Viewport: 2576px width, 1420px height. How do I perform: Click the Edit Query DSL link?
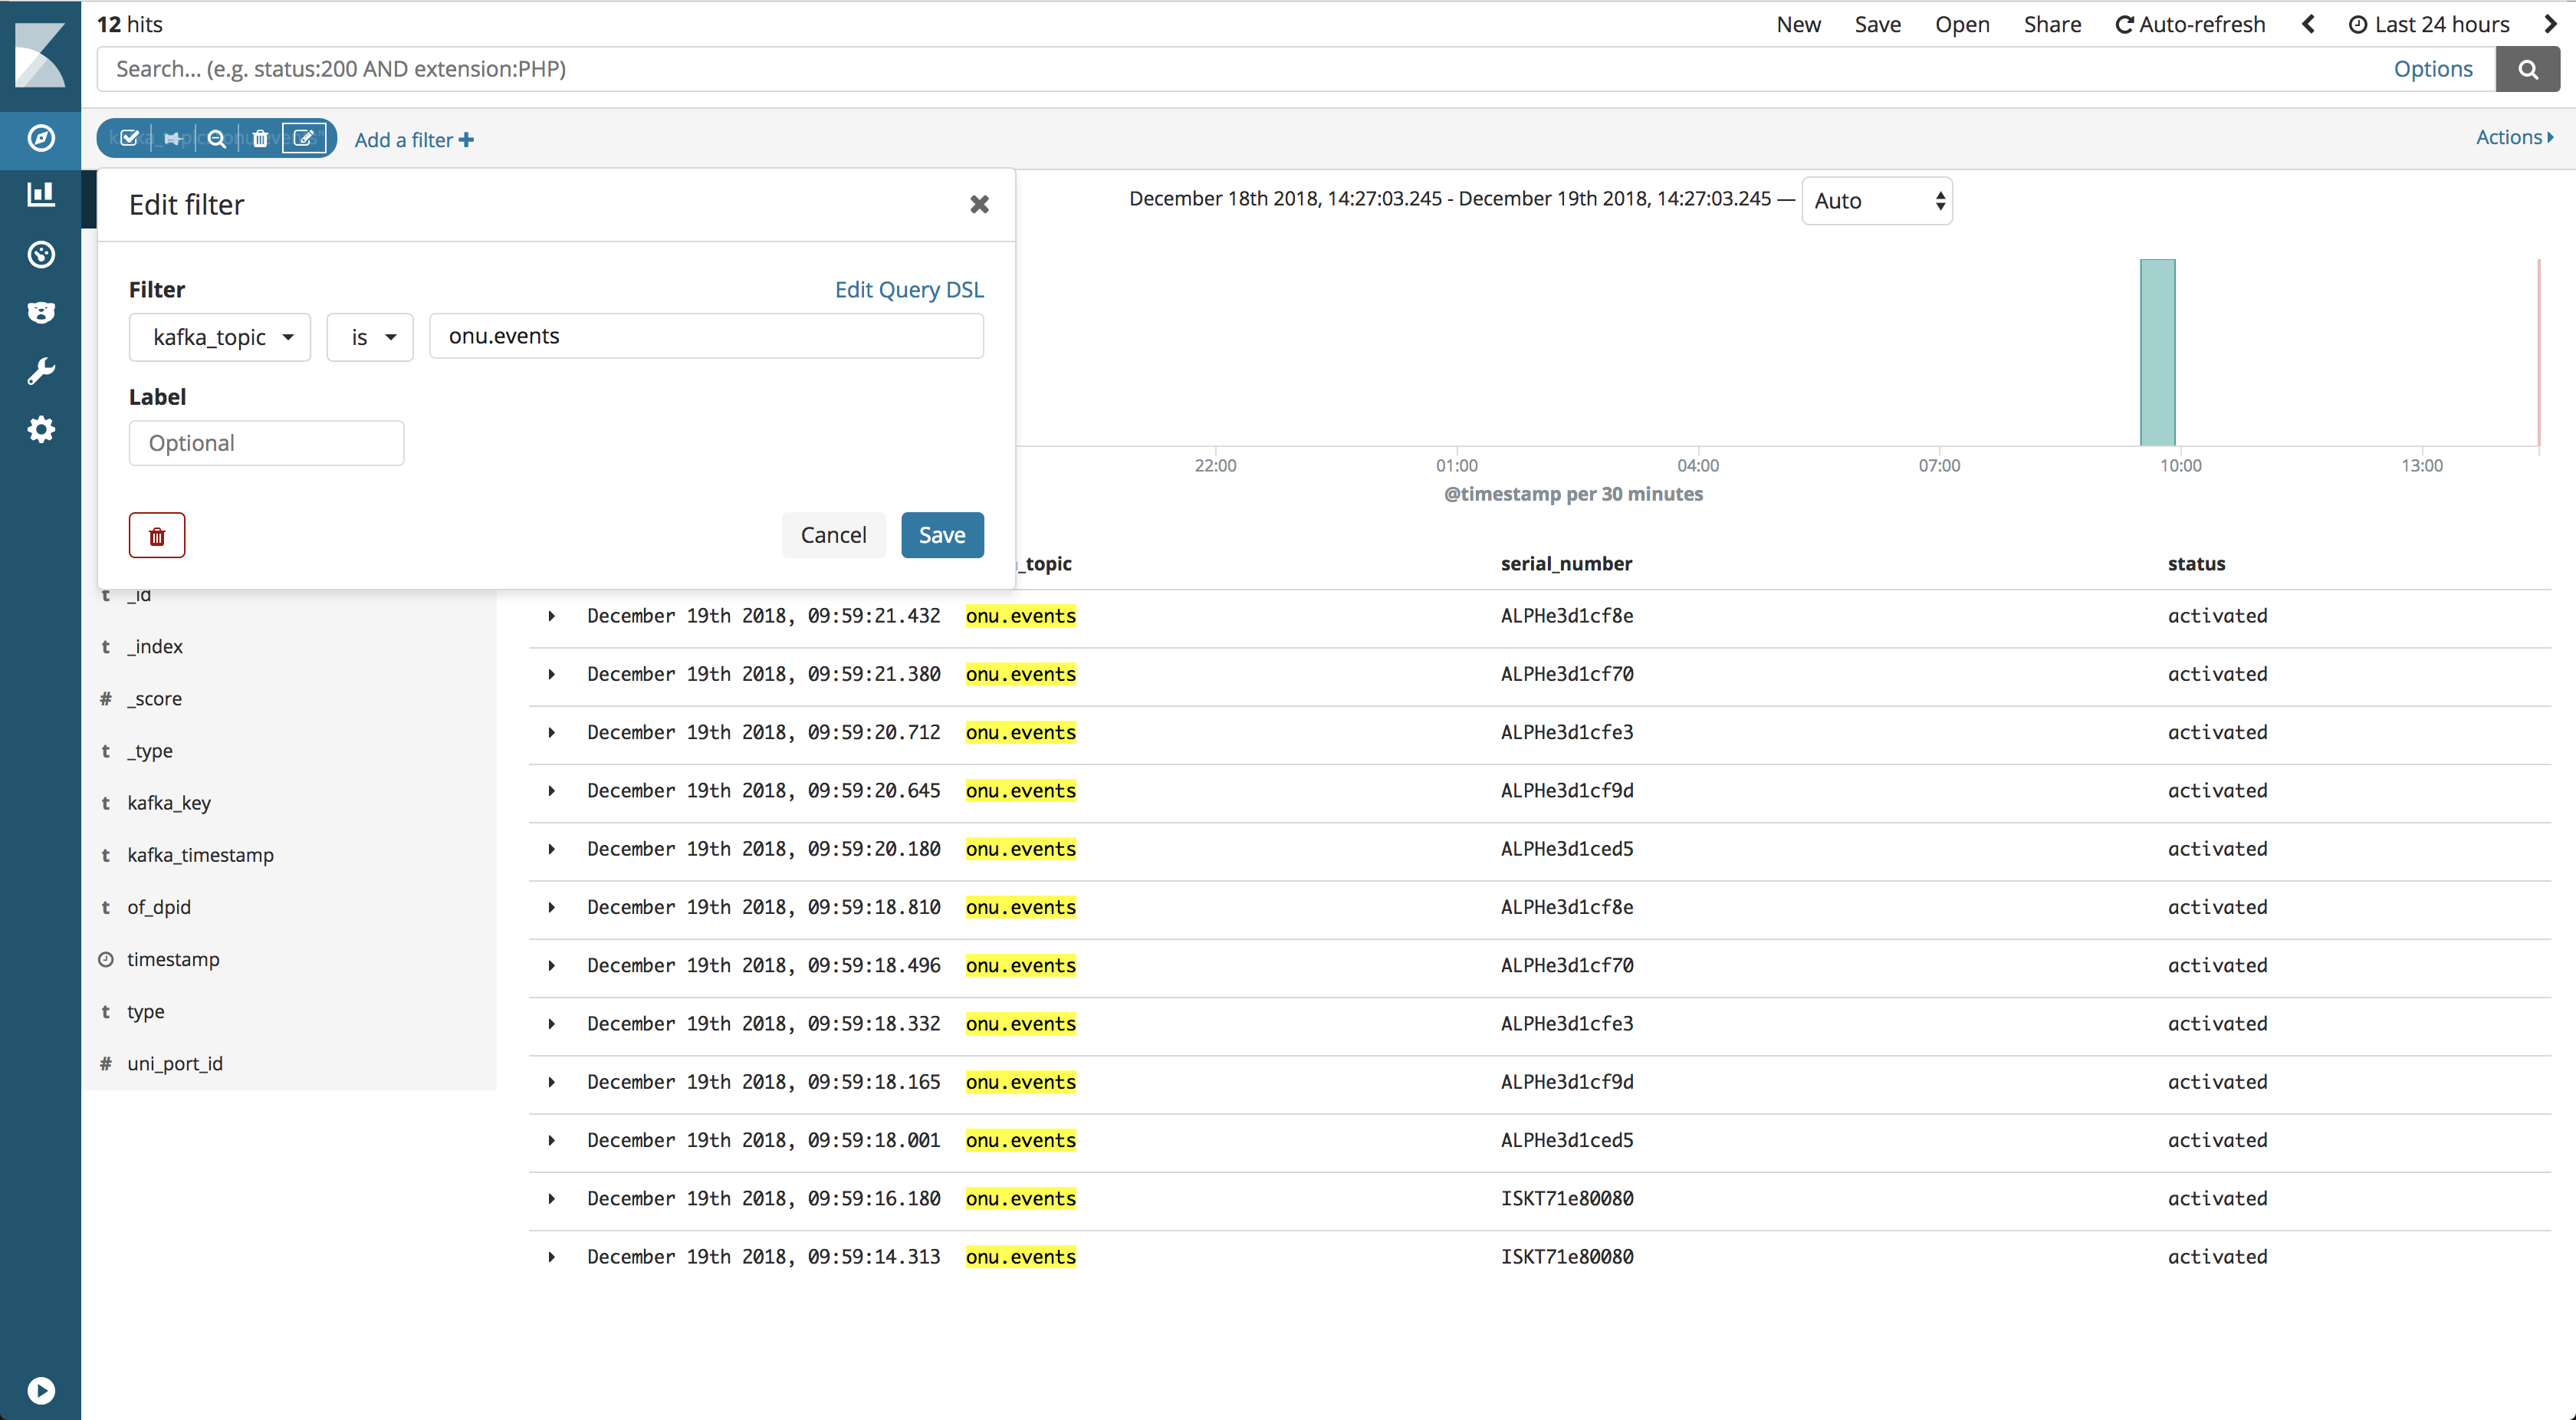pyautogui.click(x=909, y=289)
